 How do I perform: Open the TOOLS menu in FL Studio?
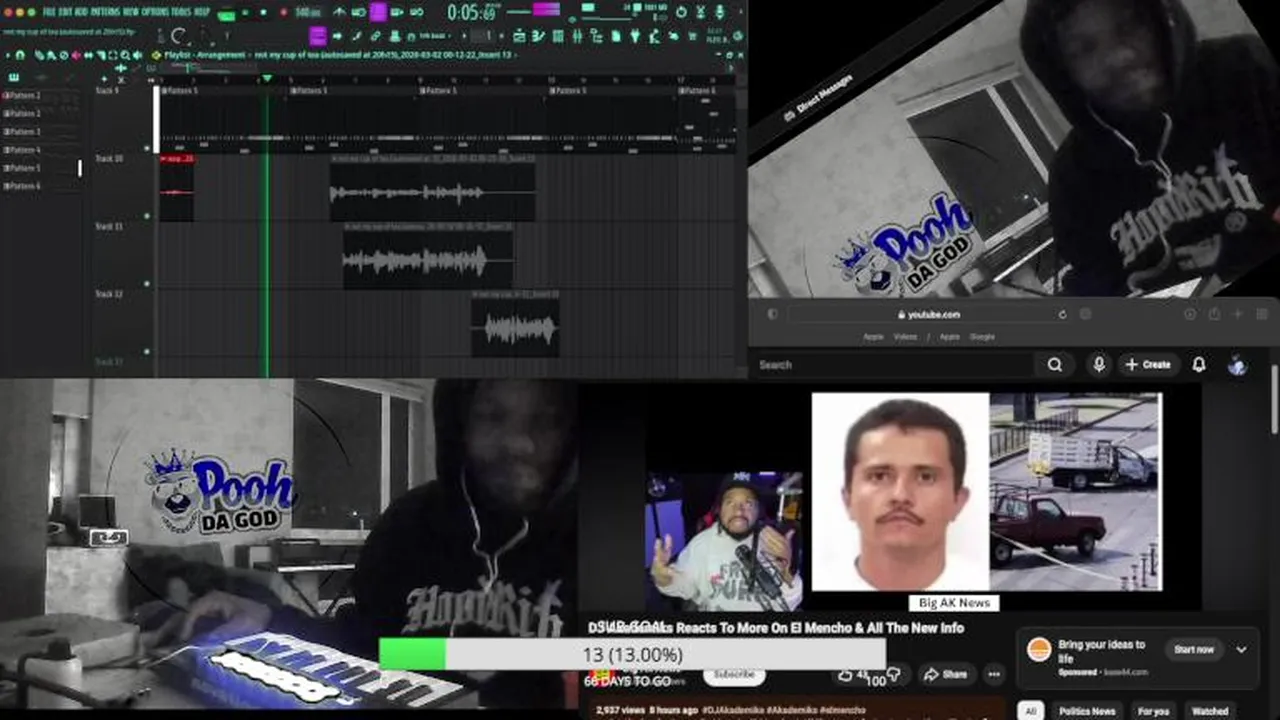[180, 12]
